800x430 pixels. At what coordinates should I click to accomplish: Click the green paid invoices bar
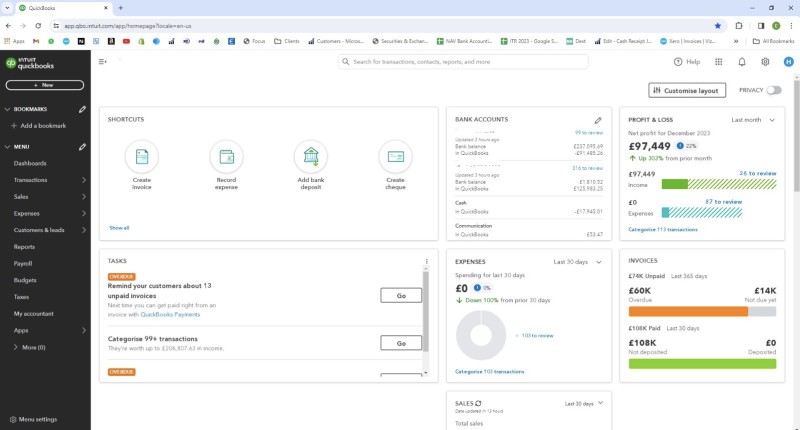pyautogui.click(x=702, y=364)
